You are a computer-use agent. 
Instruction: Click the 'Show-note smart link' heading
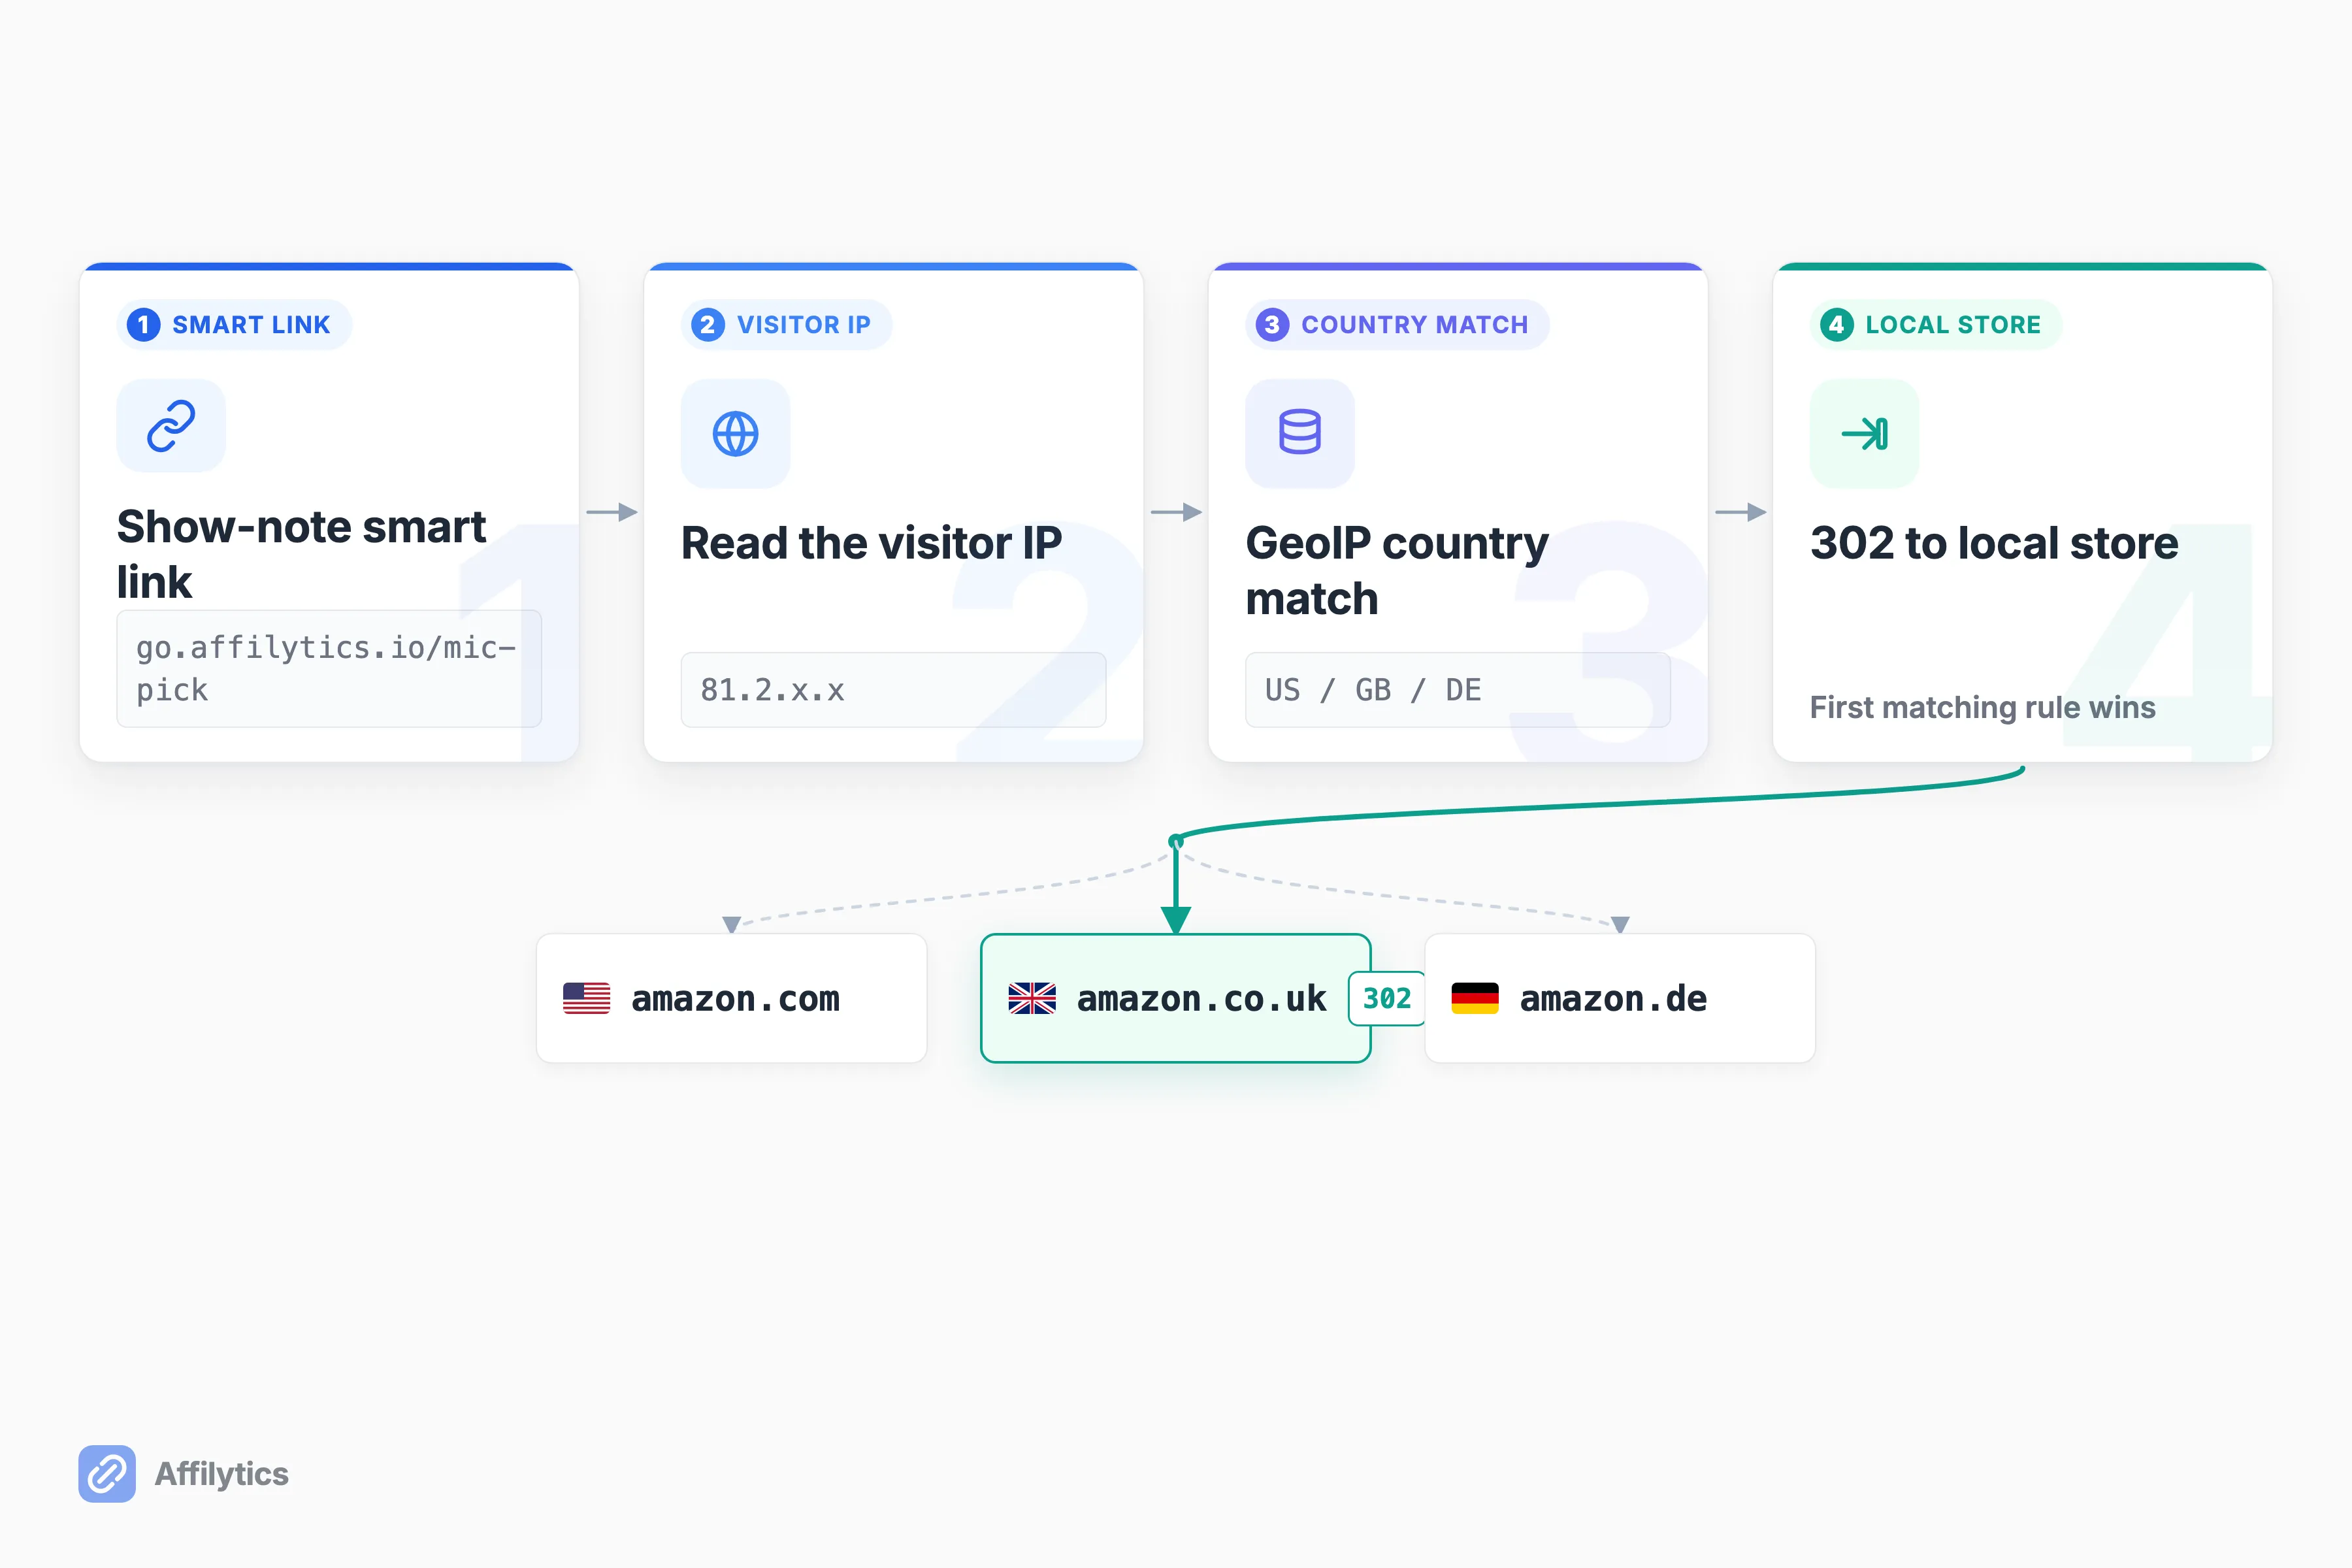point(301,554)
